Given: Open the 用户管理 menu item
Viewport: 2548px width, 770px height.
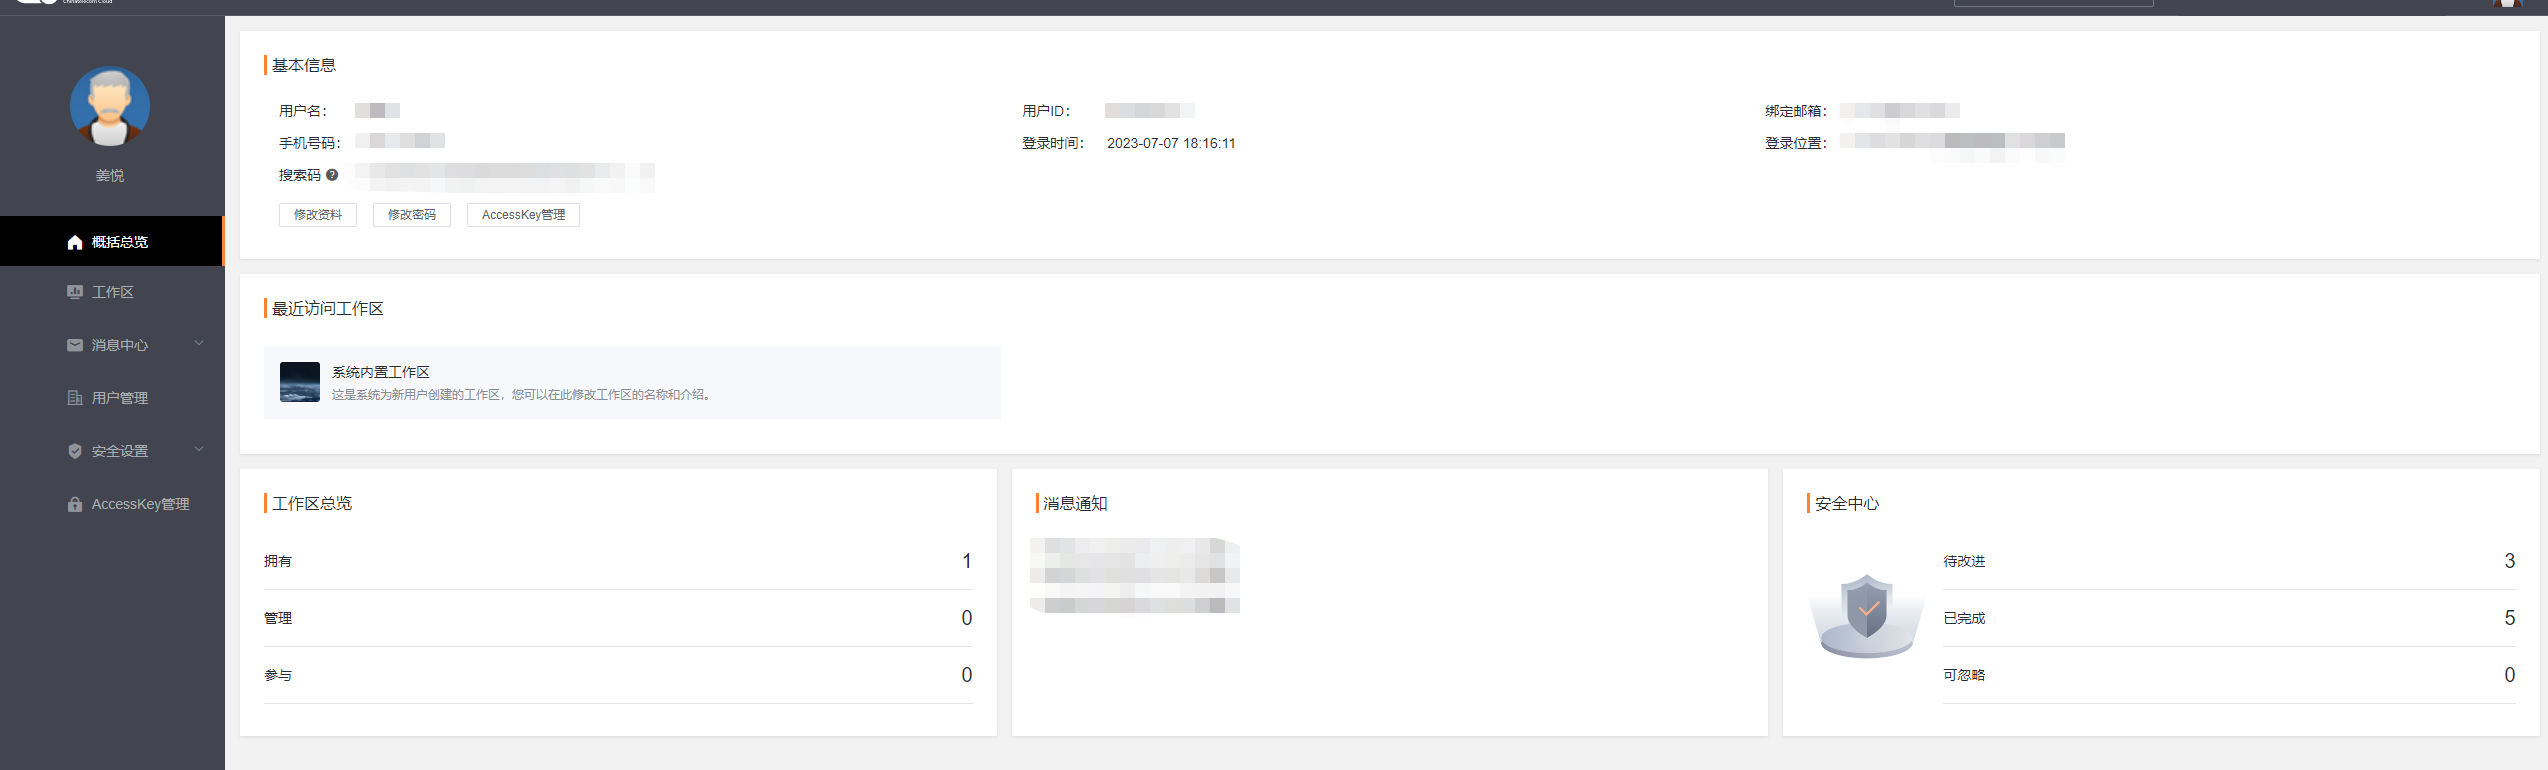Looking at the screenshot, I should point(112,398).
